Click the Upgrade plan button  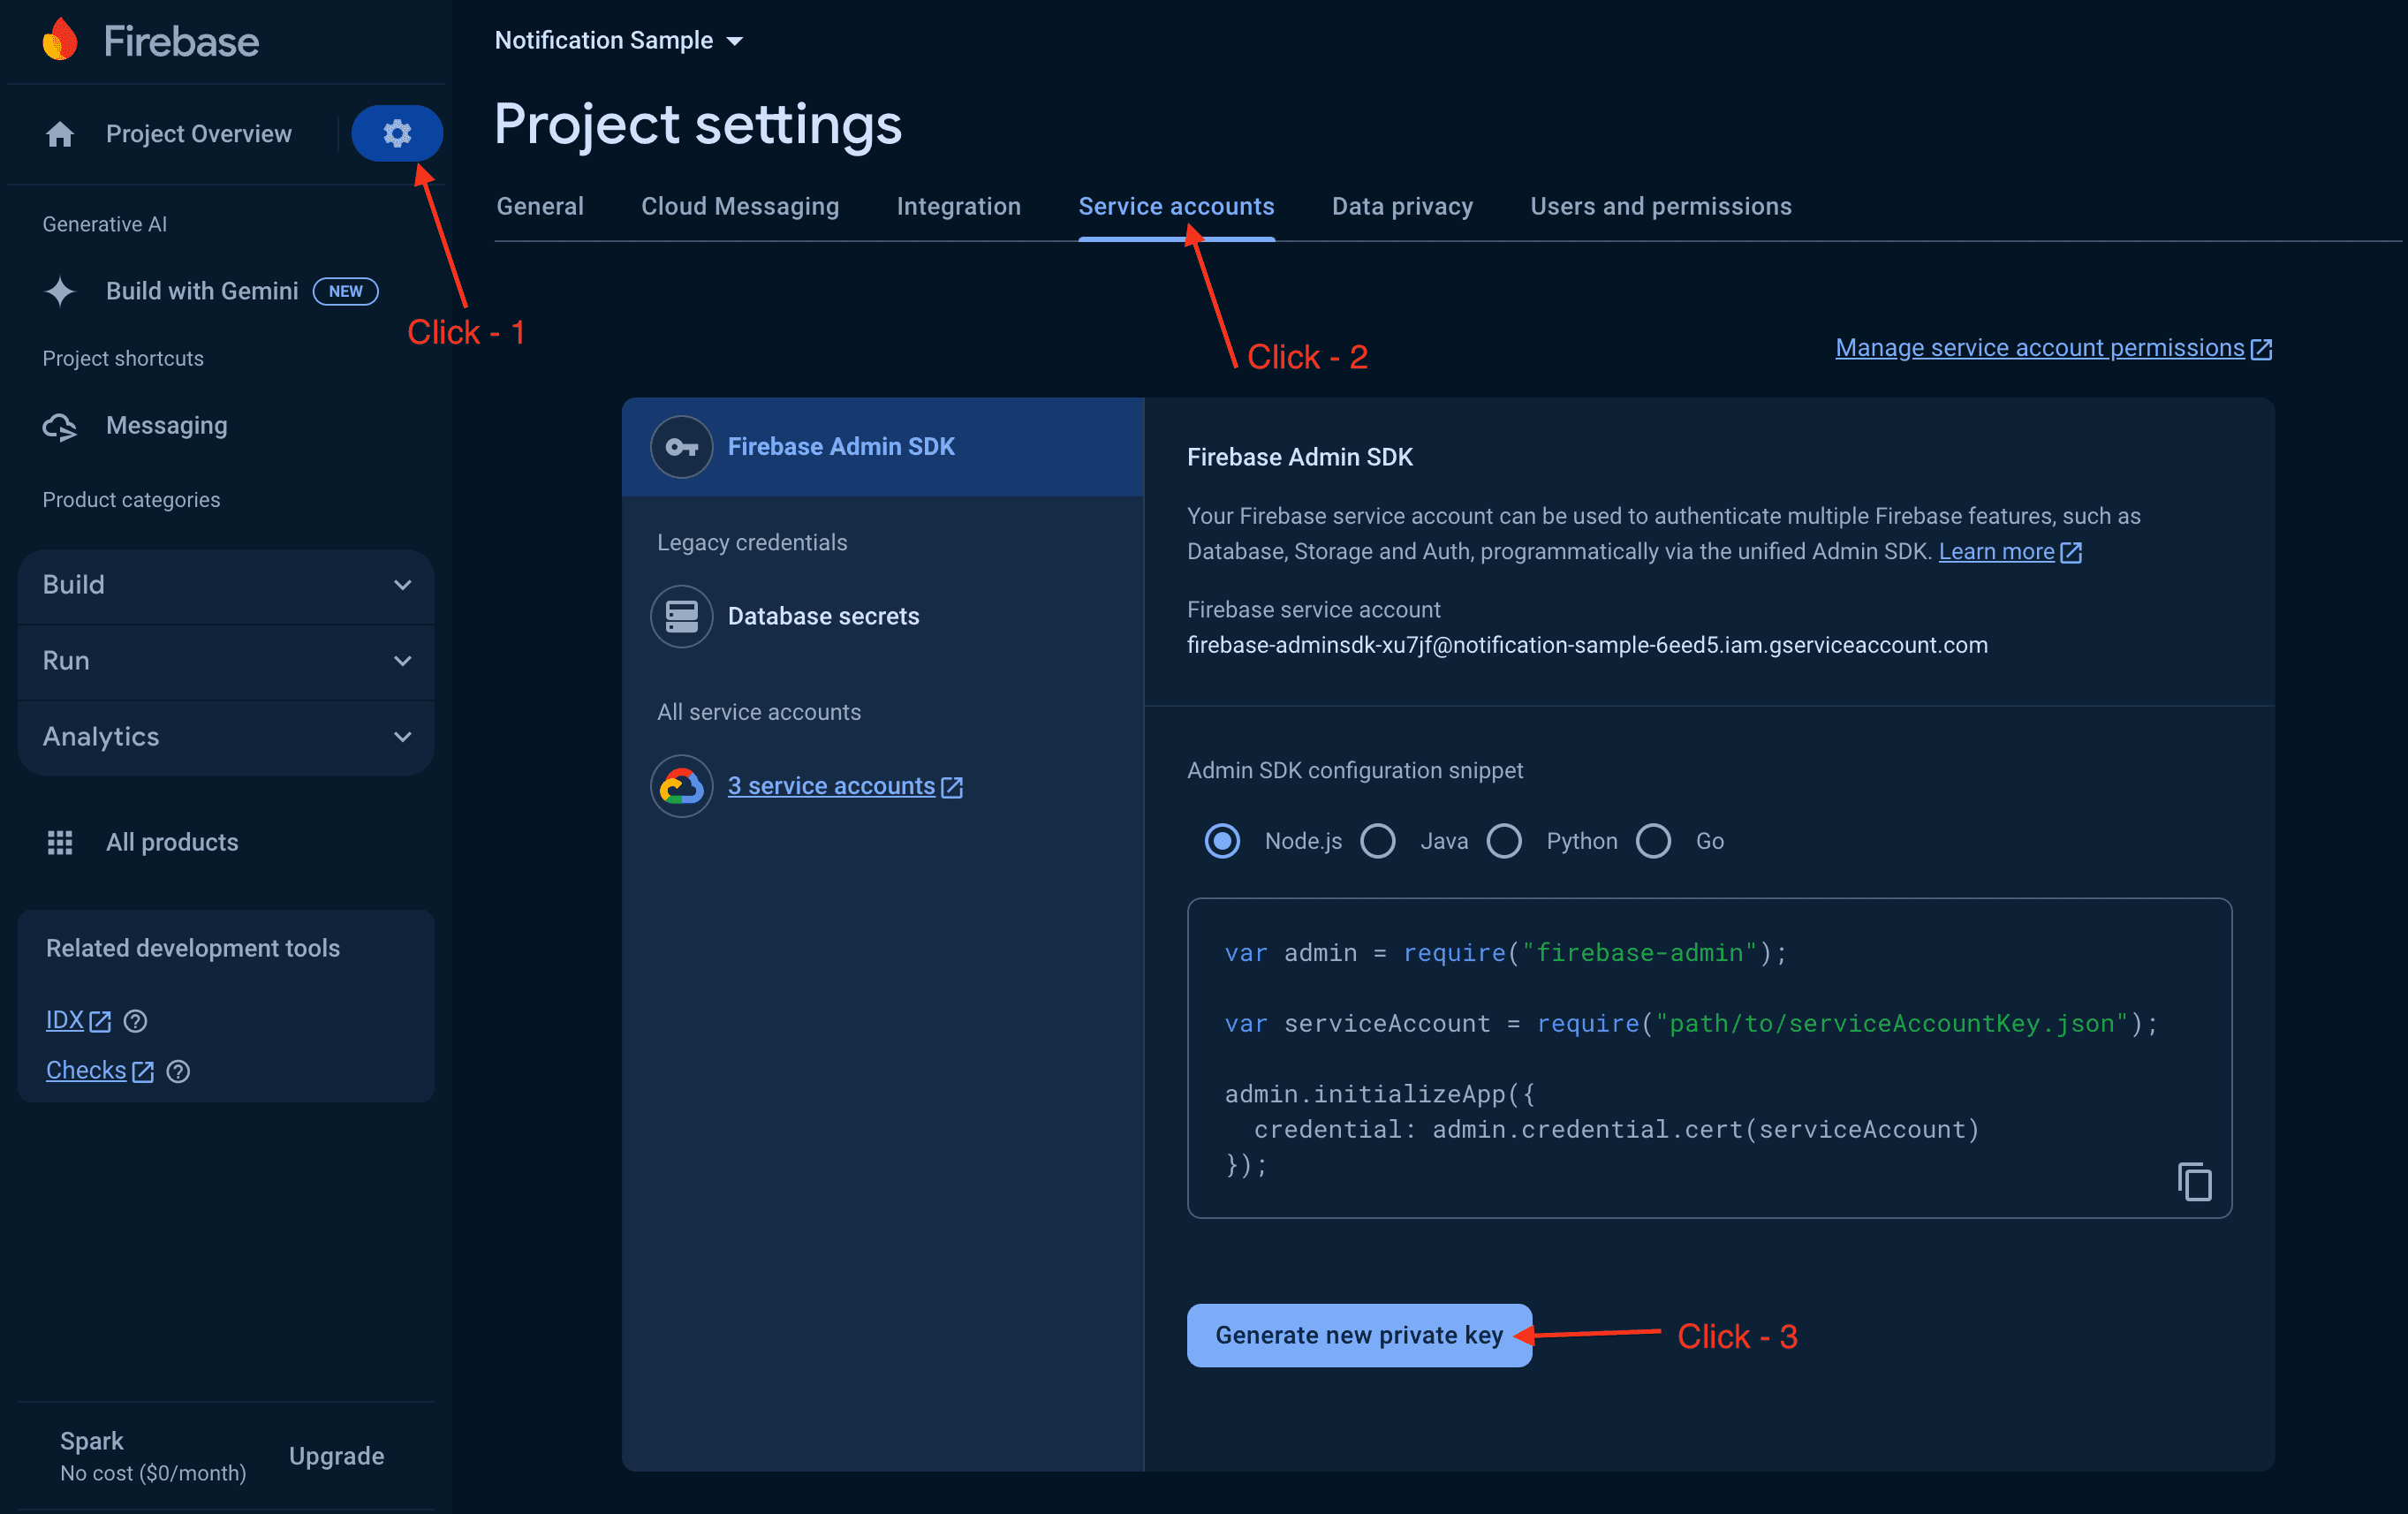336,1456
